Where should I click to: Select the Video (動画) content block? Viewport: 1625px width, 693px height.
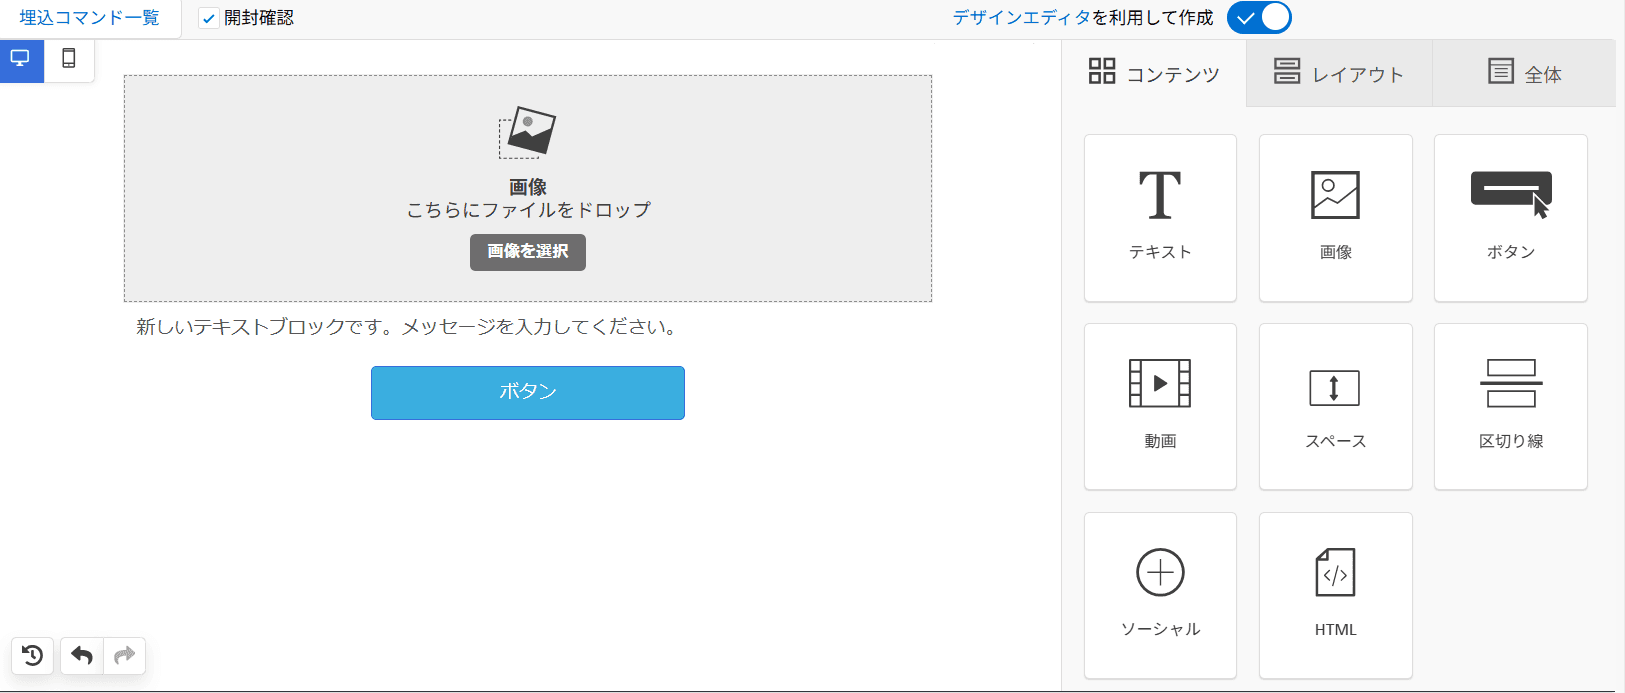click(1160, 406)
